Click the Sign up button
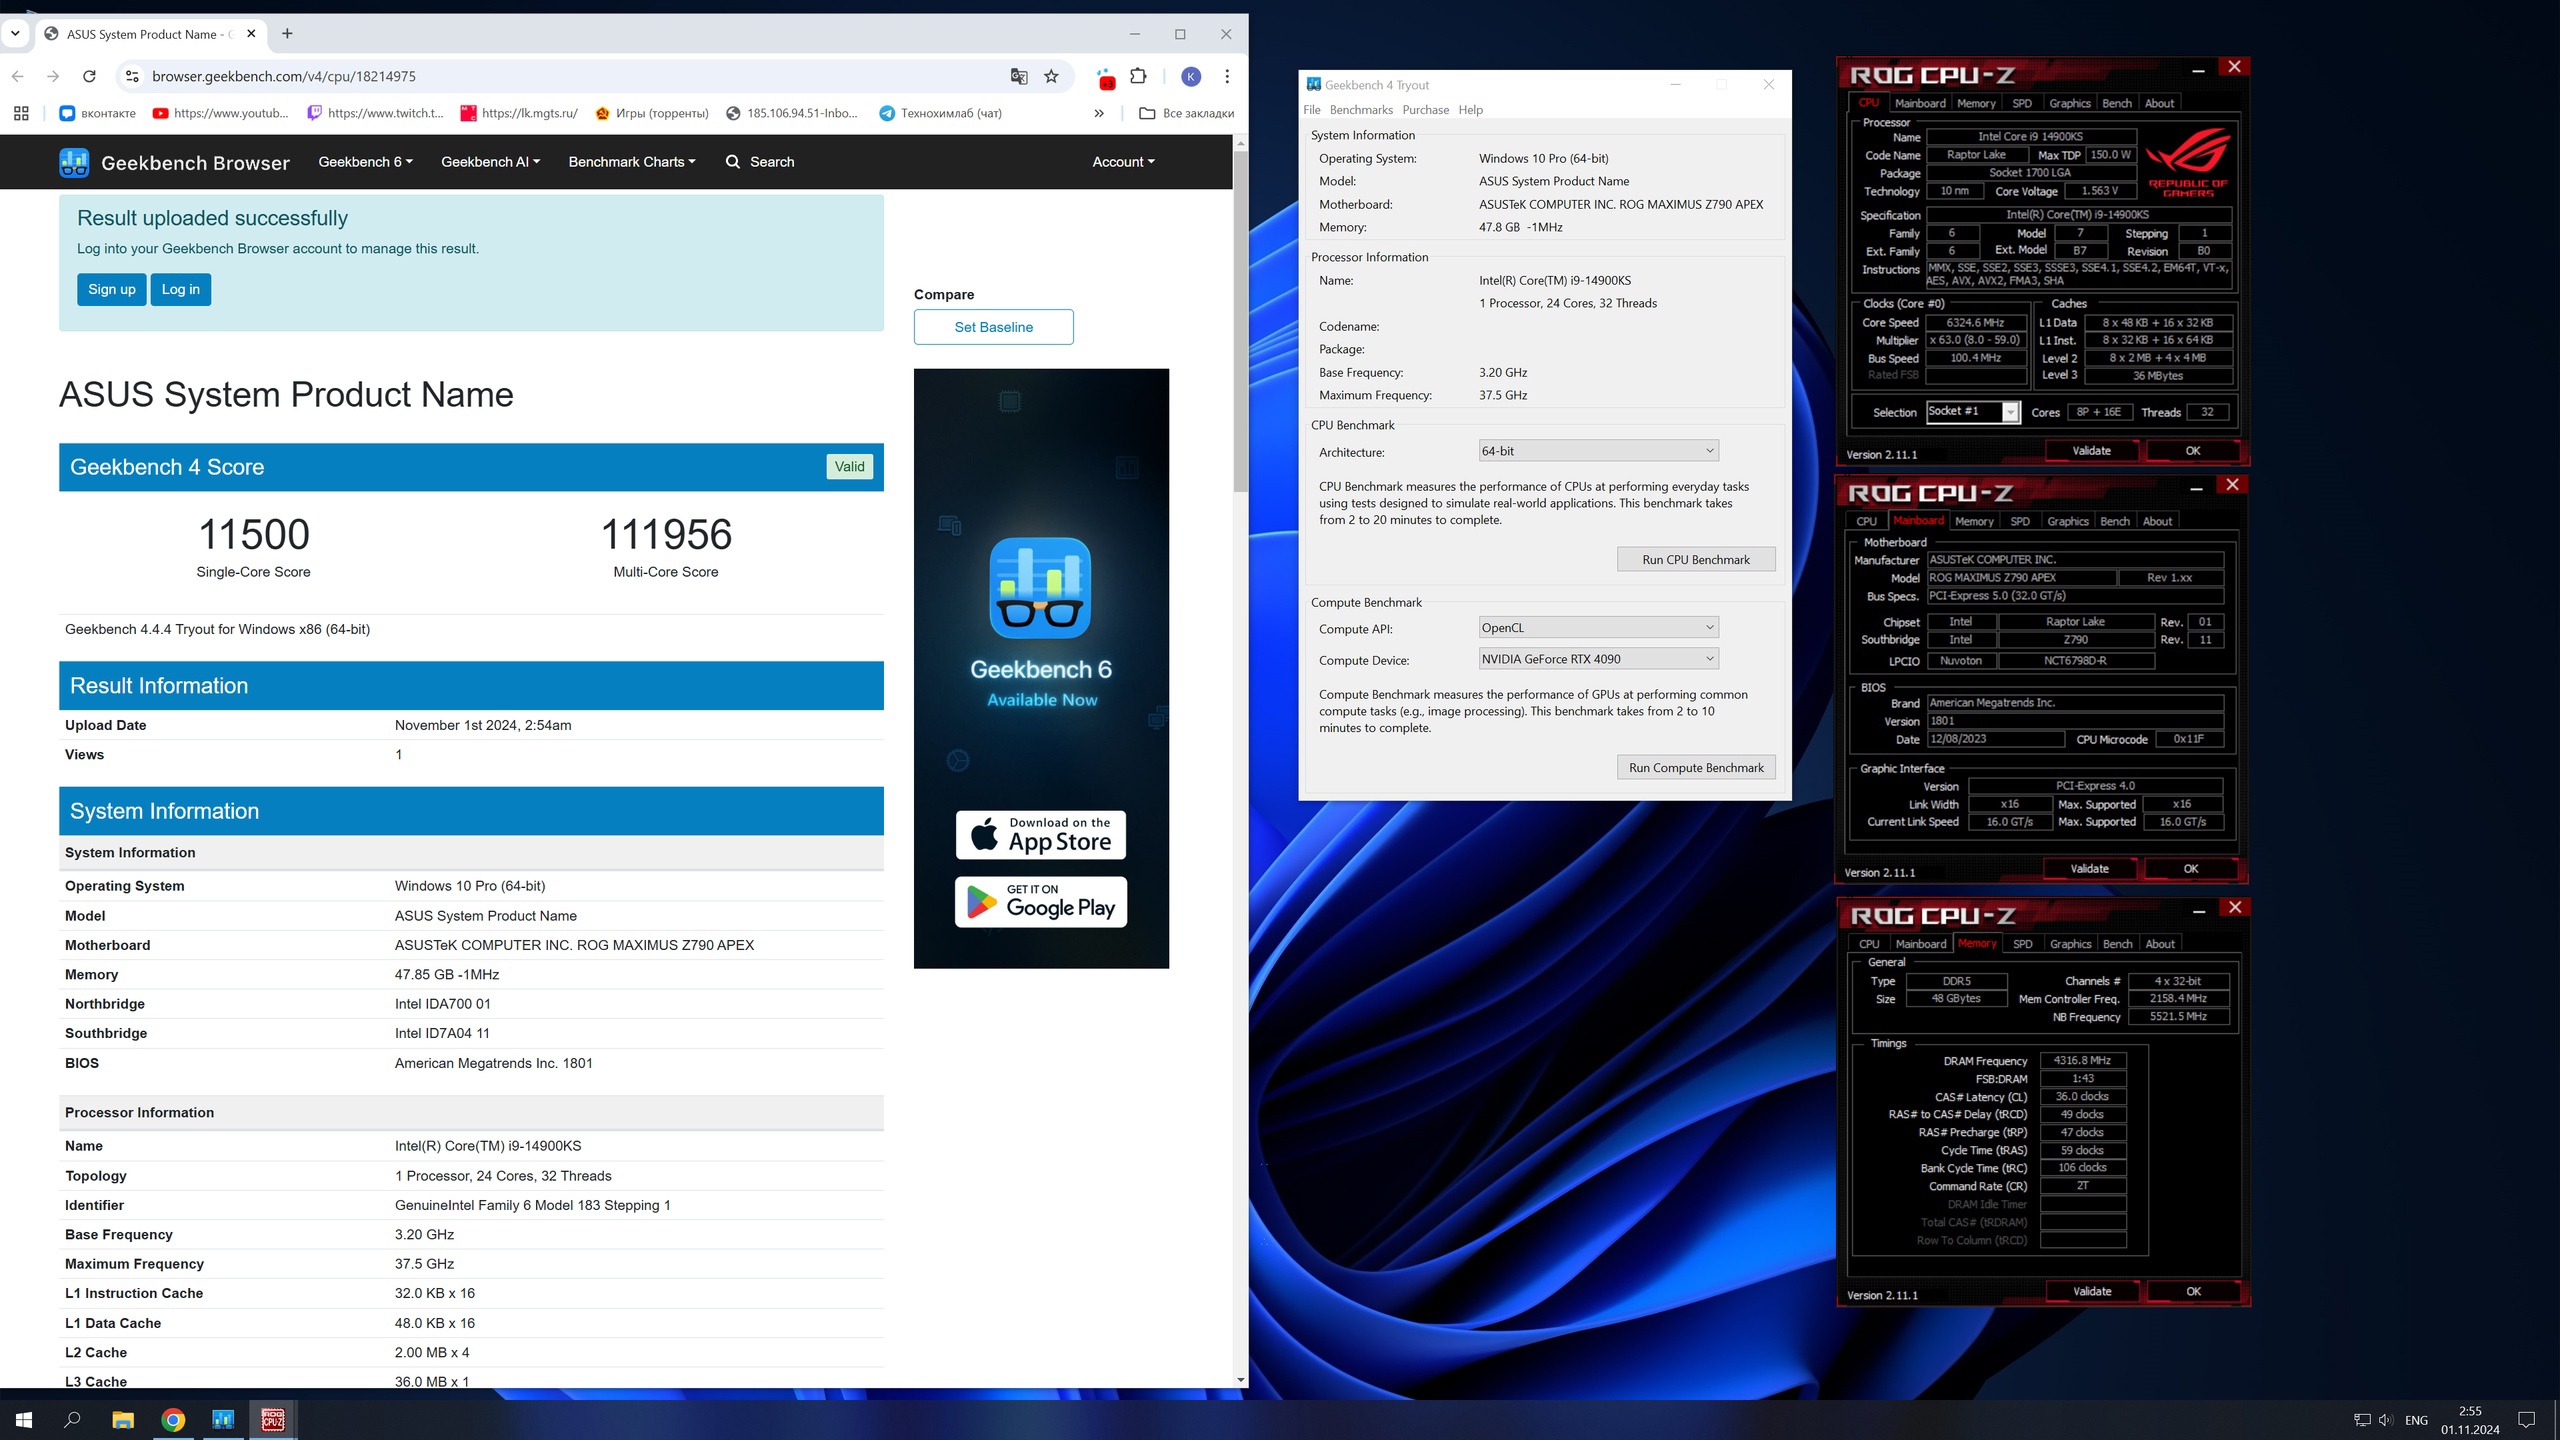Image resolution: width=2560 pixels, height=1440 pixels. (x=112, y=289)
